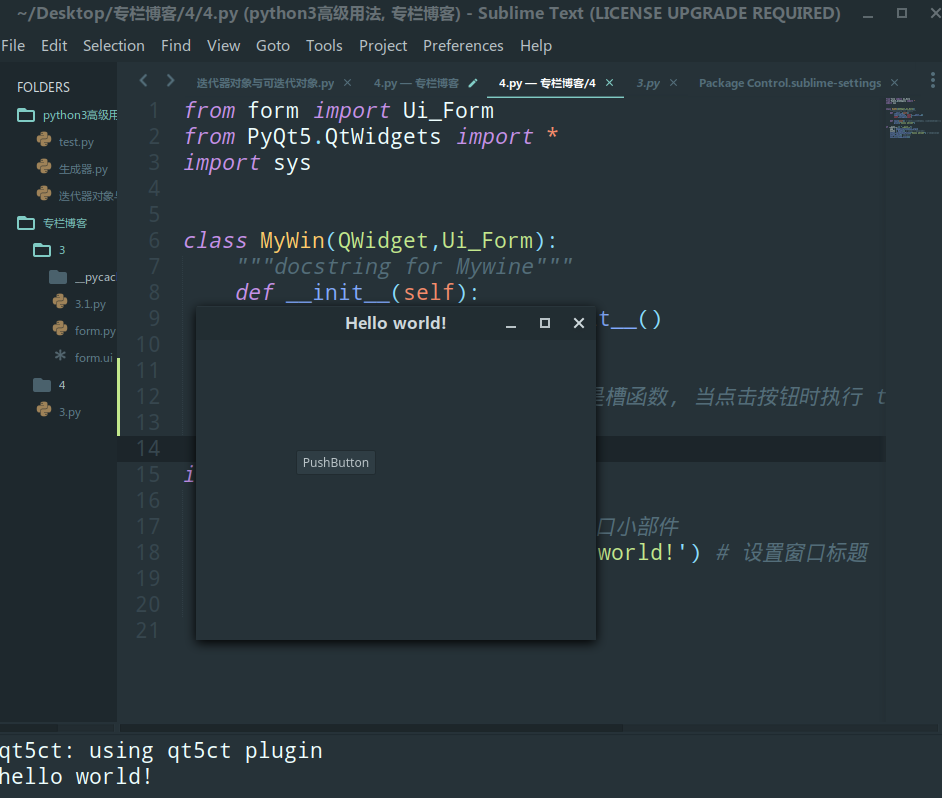Close the Hello world window
This screenshot has height=798, width=942.
coord(579,323)
